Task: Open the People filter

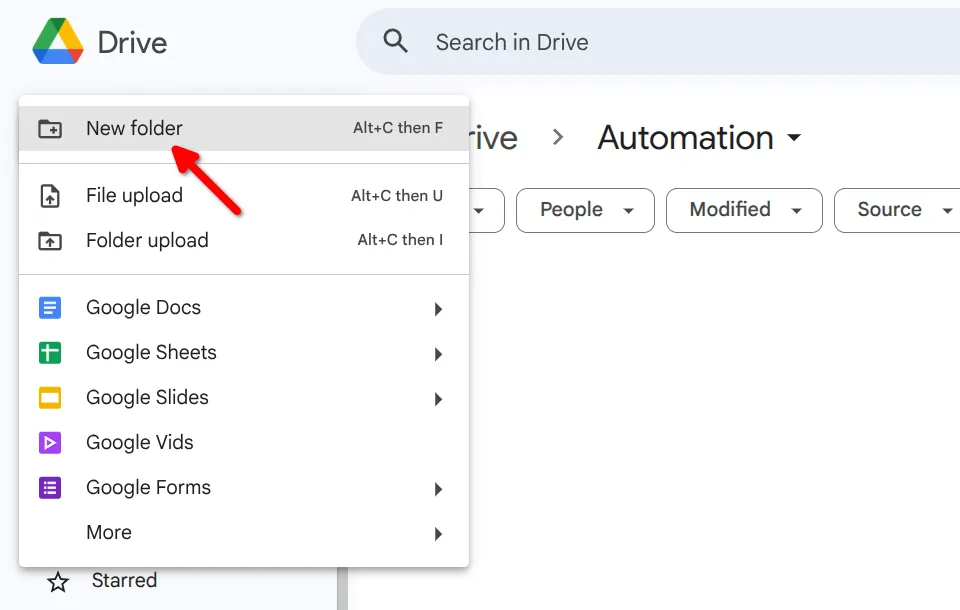Action: click(585, 210)
